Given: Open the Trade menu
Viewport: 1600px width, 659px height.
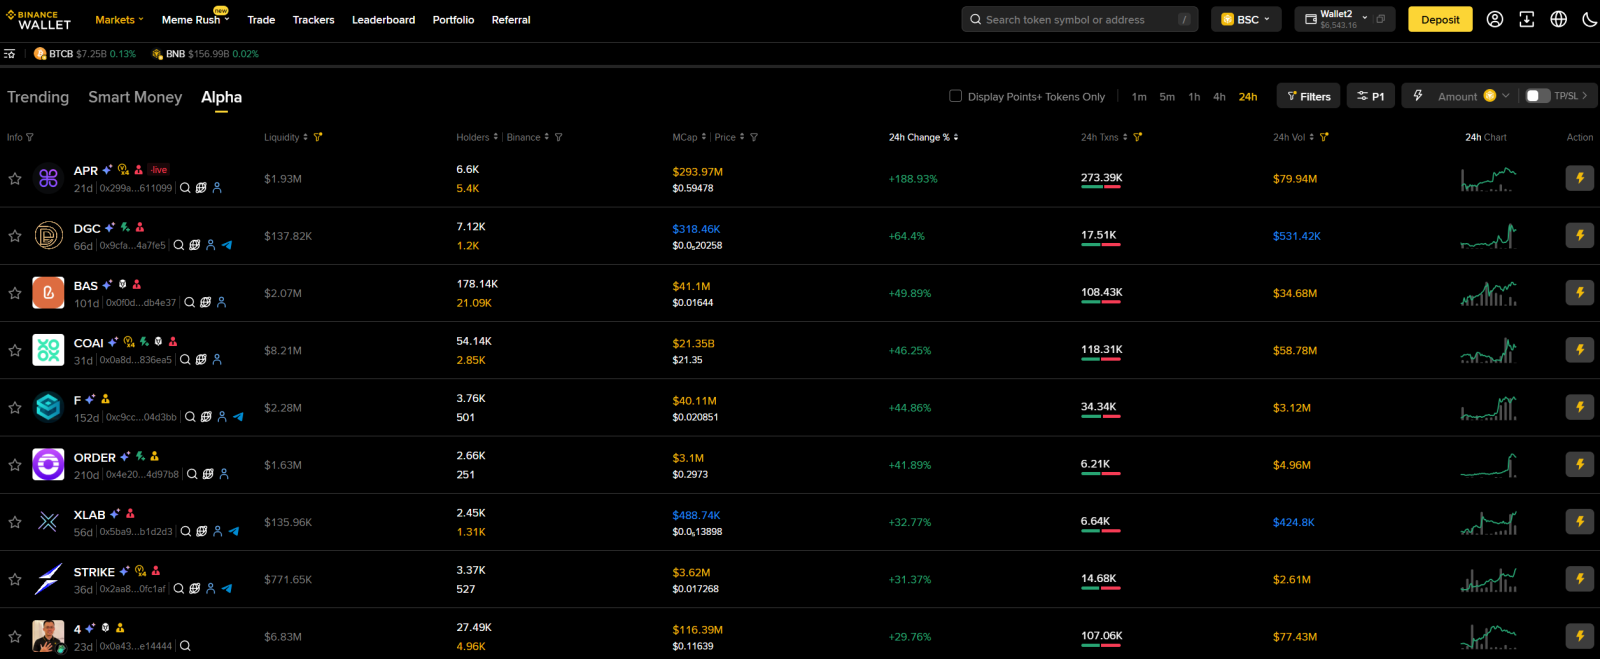Looking at the screenshot, I should [261, 20].
